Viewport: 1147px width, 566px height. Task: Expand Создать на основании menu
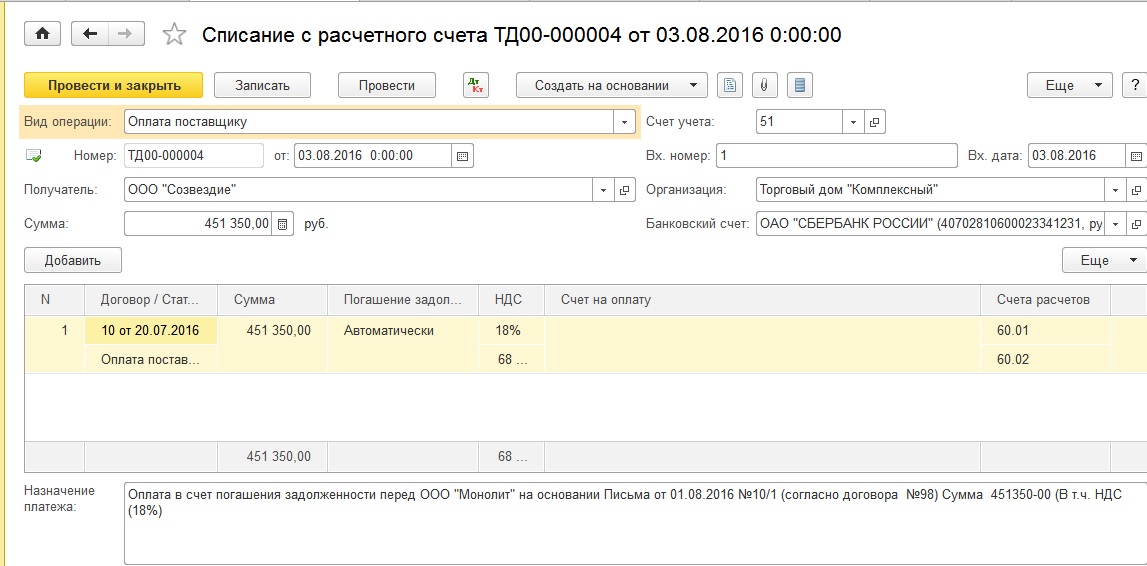[x=612, y=85]
